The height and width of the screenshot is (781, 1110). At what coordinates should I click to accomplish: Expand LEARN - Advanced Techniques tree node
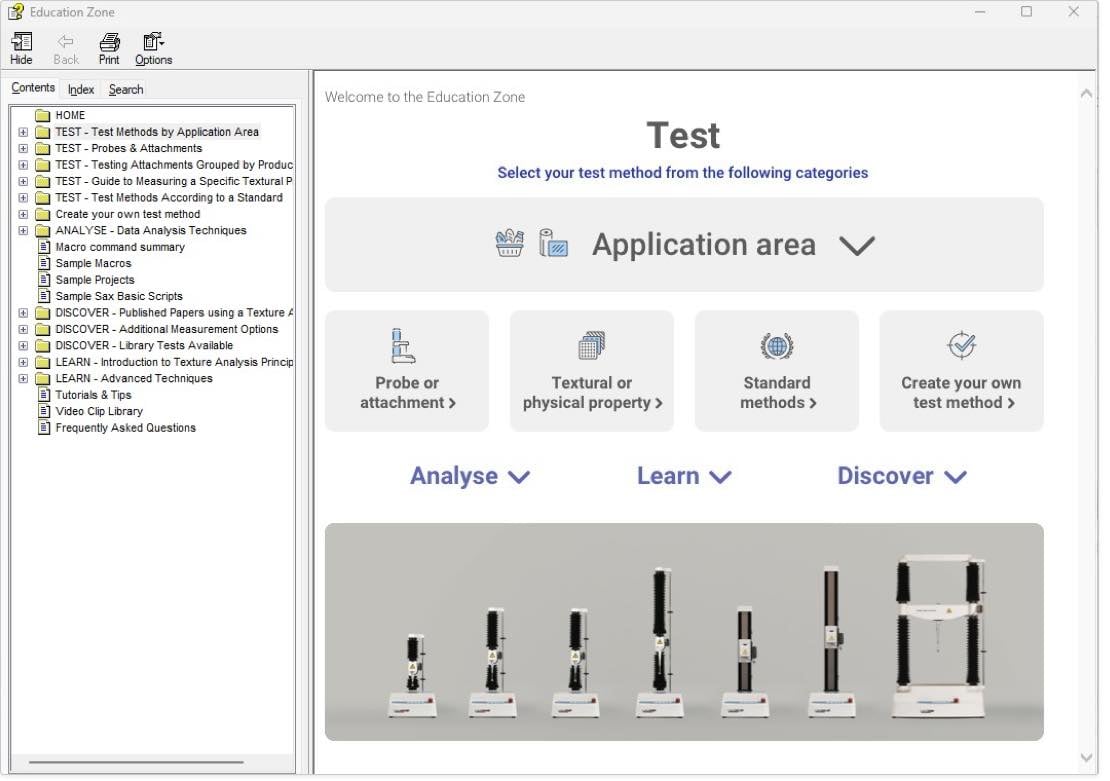[23, 379]
